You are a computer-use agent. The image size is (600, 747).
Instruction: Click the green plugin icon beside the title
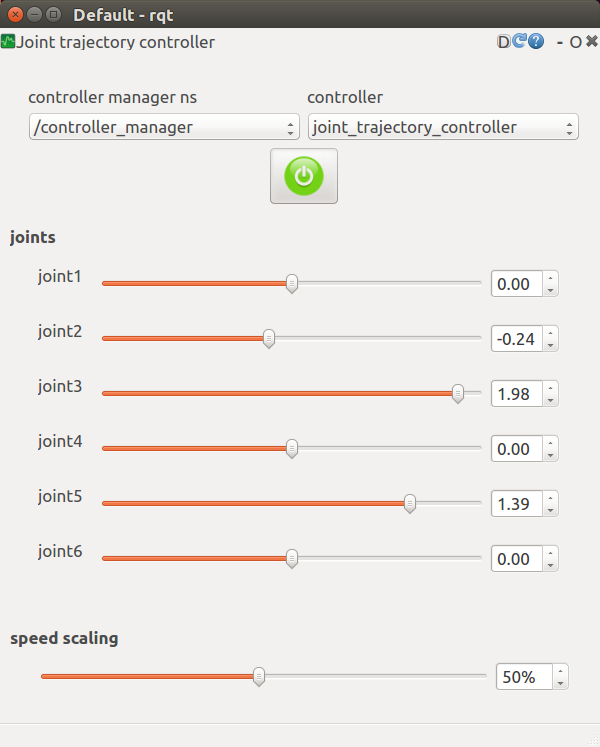tap(8, 42)
